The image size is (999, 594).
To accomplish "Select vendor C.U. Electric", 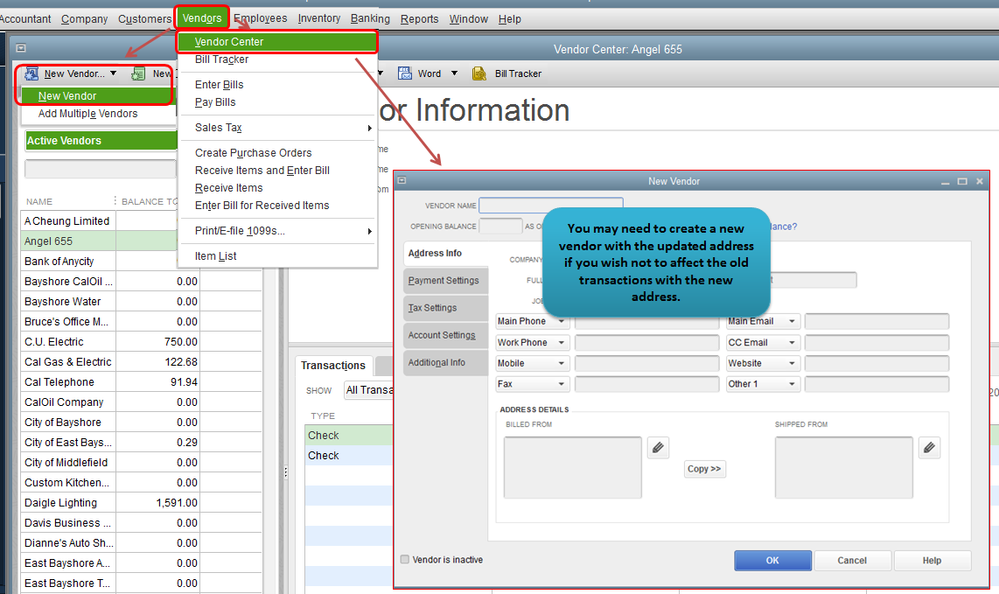I will click(54, 342).
